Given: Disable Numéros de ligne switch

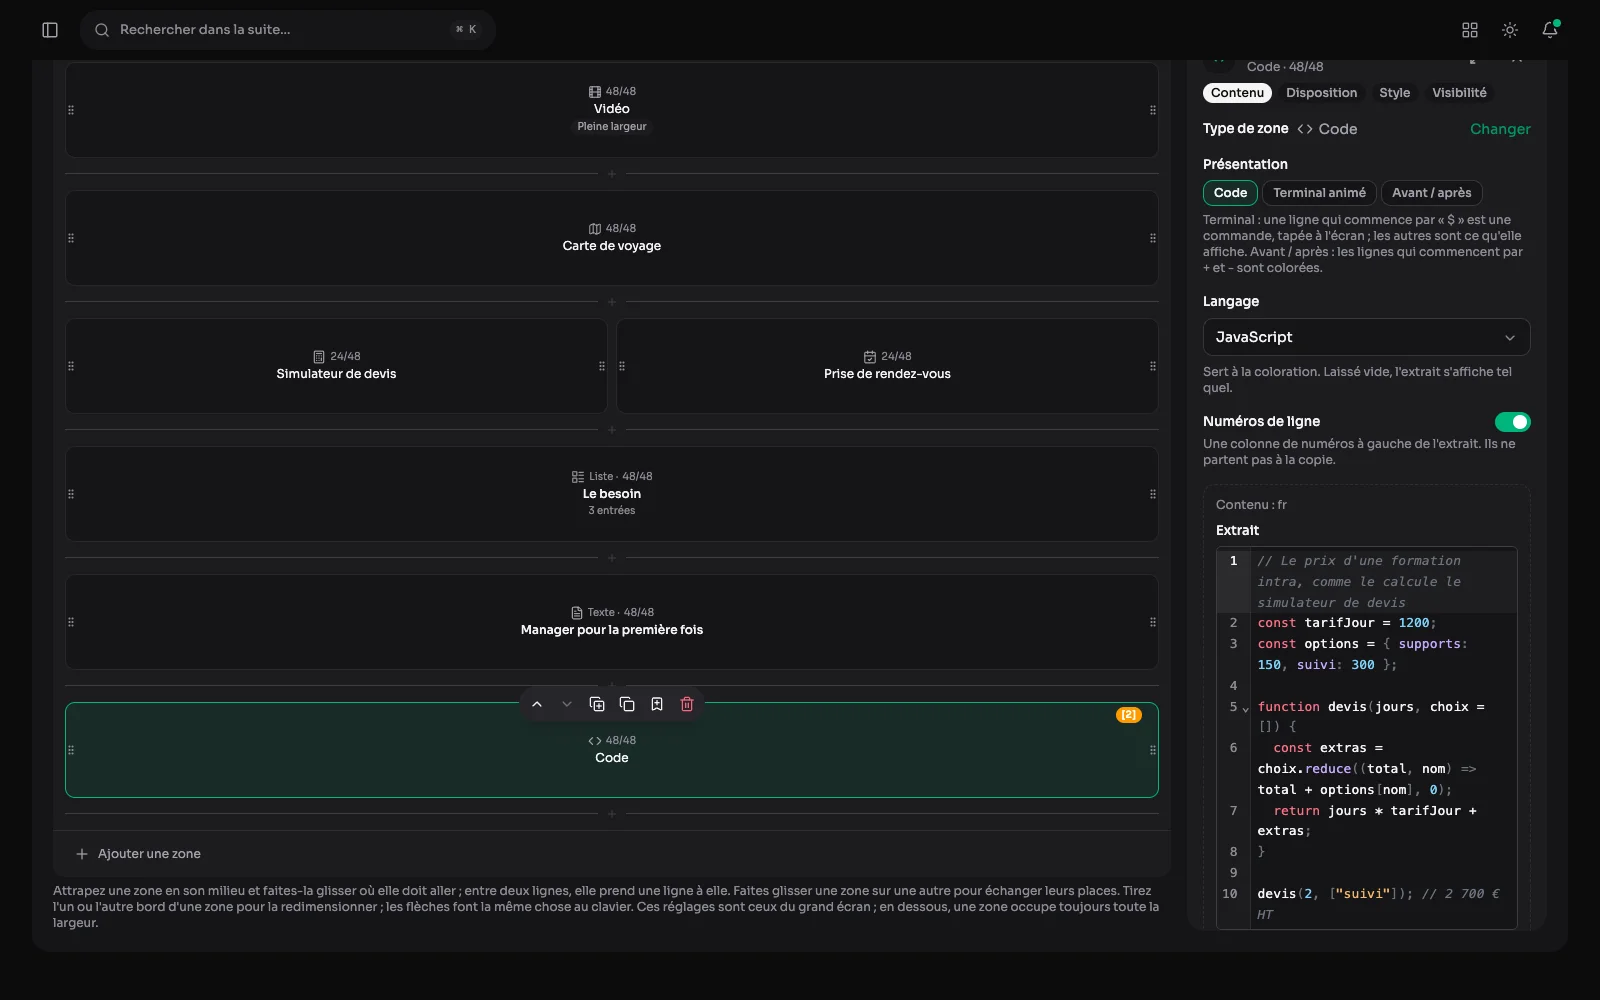Looking at the screenshot, I should (1512, 422).
